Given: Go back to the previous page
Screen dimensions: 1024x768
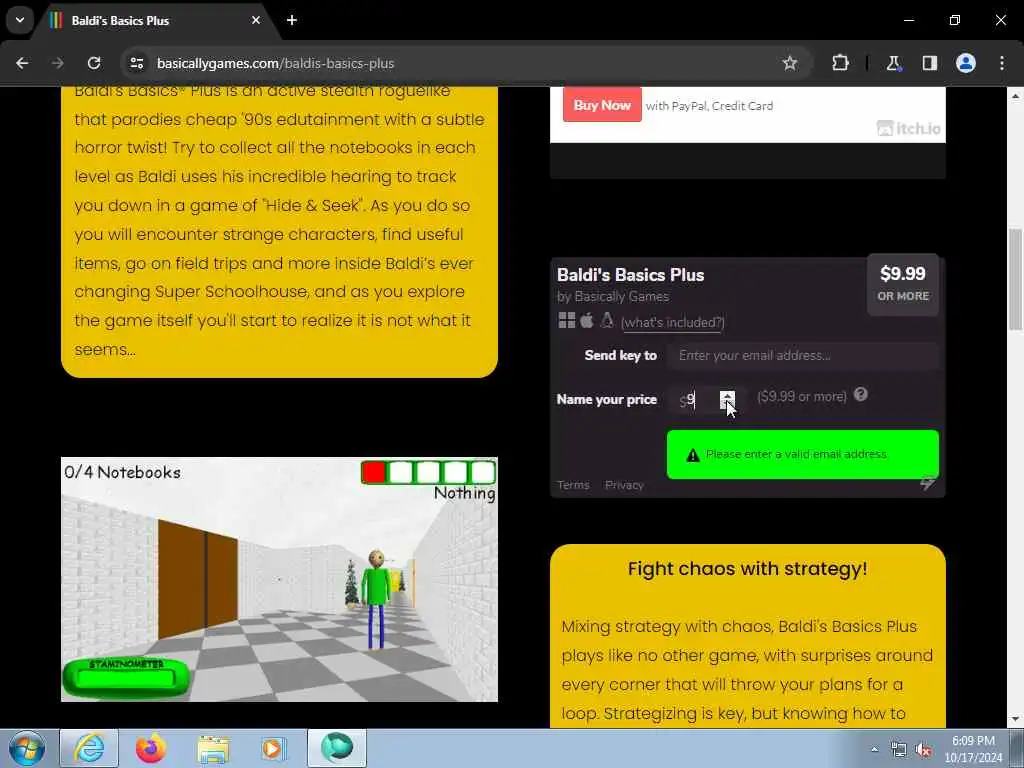Looking at the screenshot, I should click(x=22, y=63).
